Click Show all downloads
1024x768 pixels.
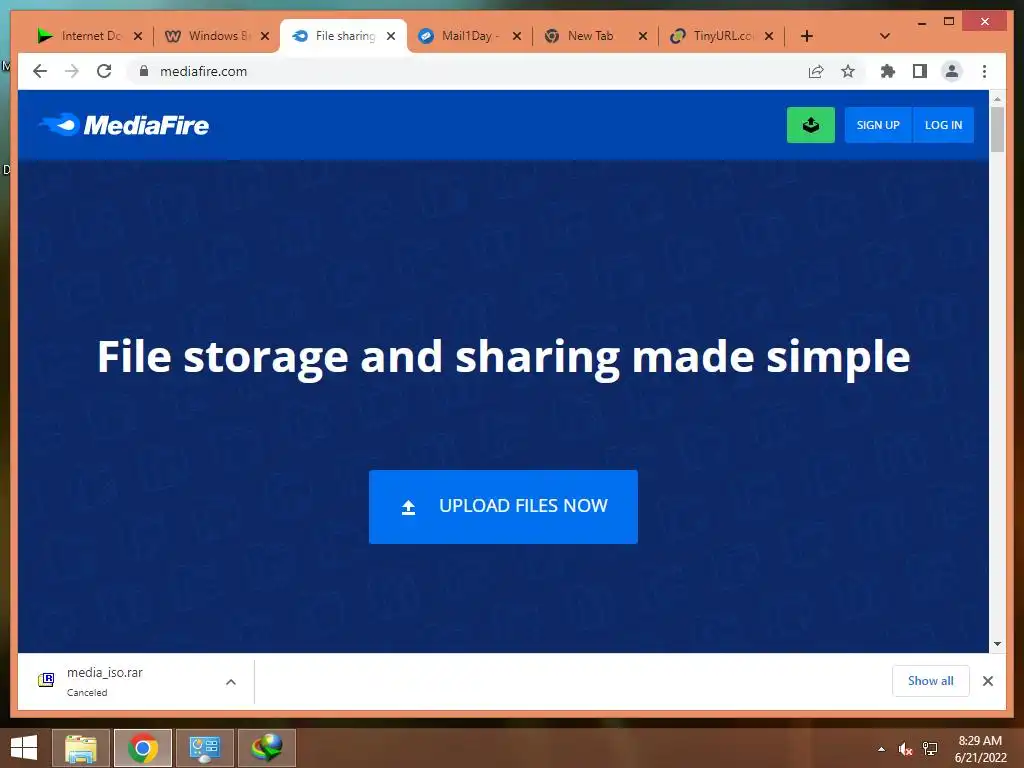pyautogui.click(x=930, y=680)
